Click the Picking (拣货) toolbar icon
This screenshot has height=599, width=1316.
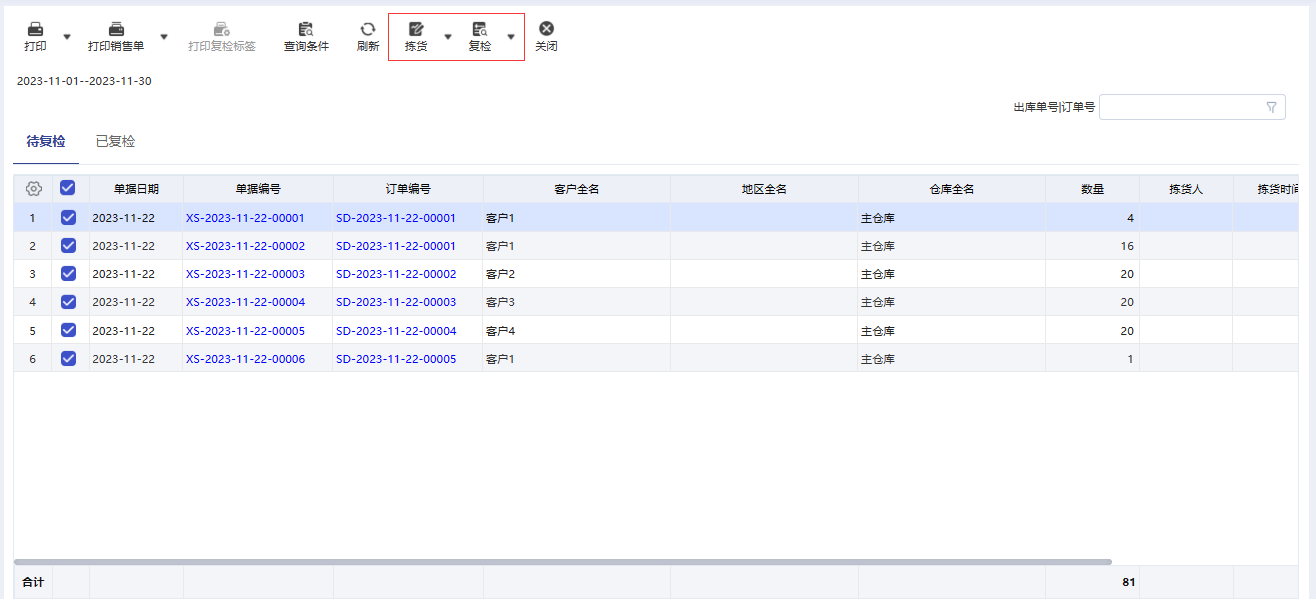(416, 30)
